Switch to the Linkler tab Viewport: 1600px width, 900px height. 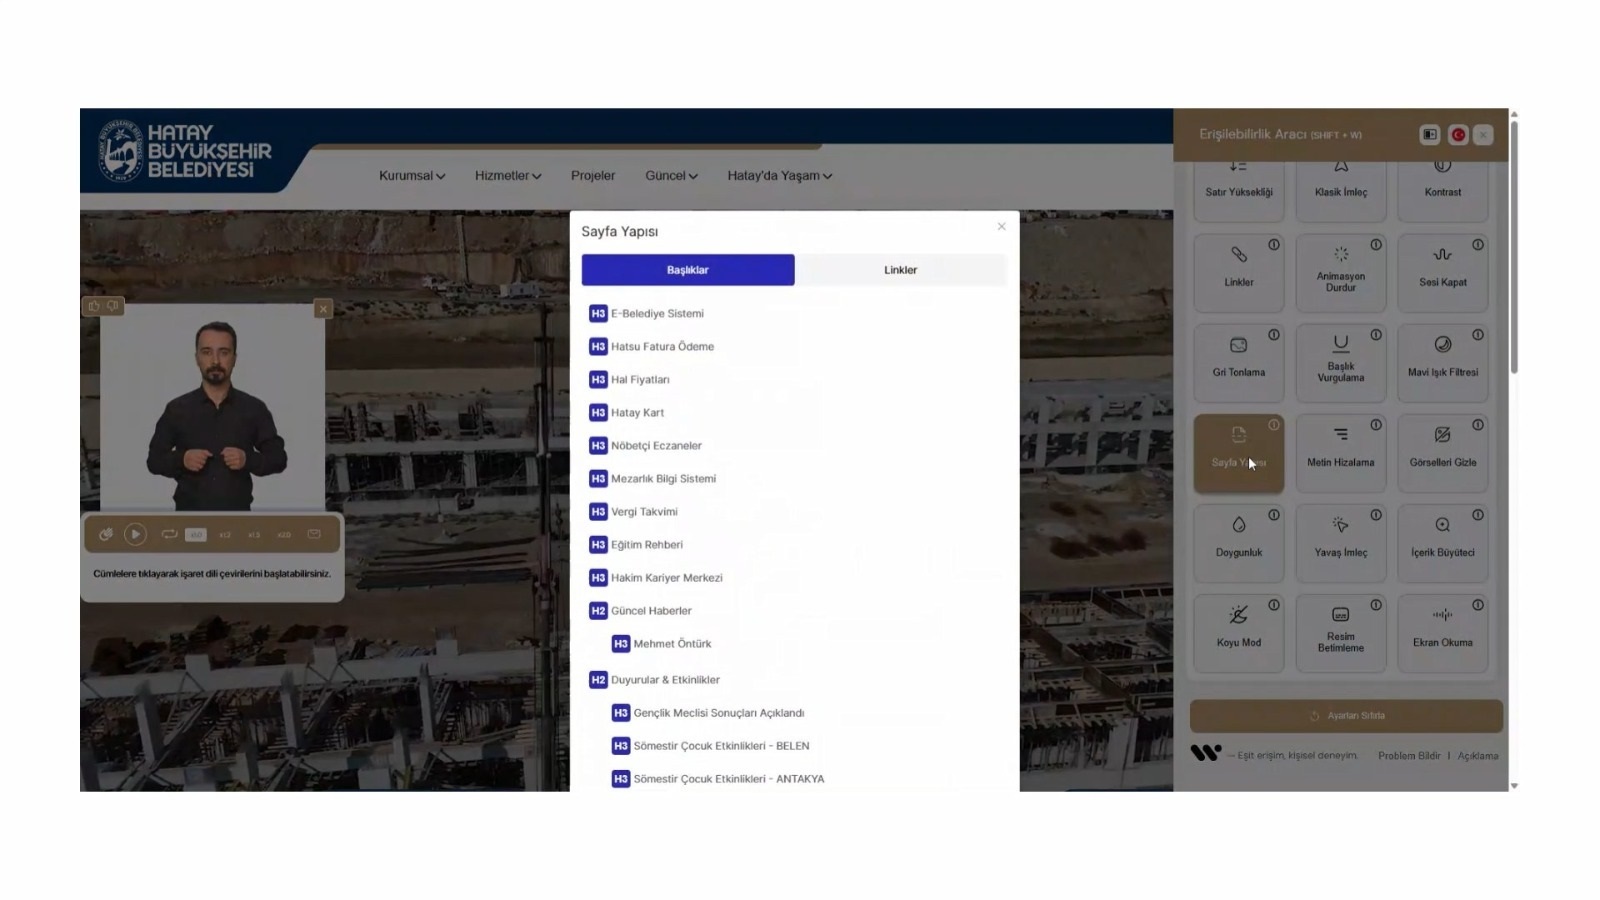click(900, 270)
